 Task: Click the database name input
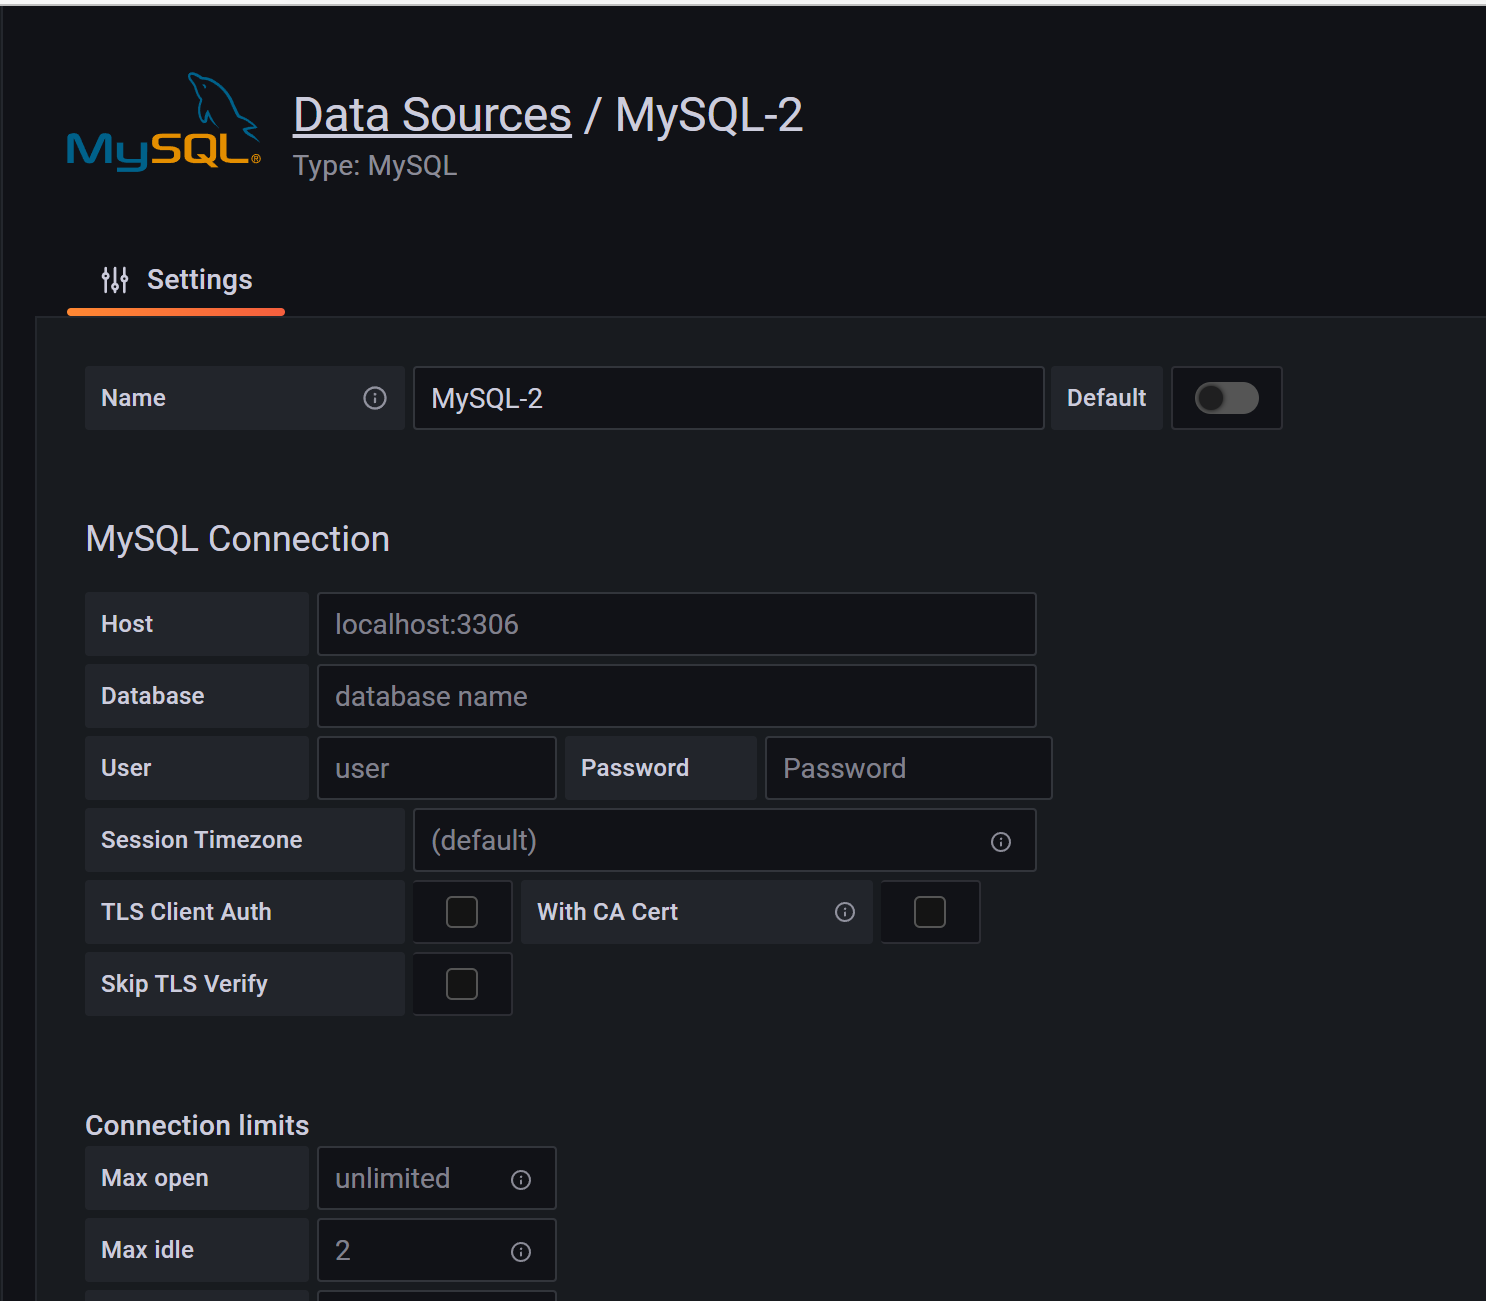point(676,696)
